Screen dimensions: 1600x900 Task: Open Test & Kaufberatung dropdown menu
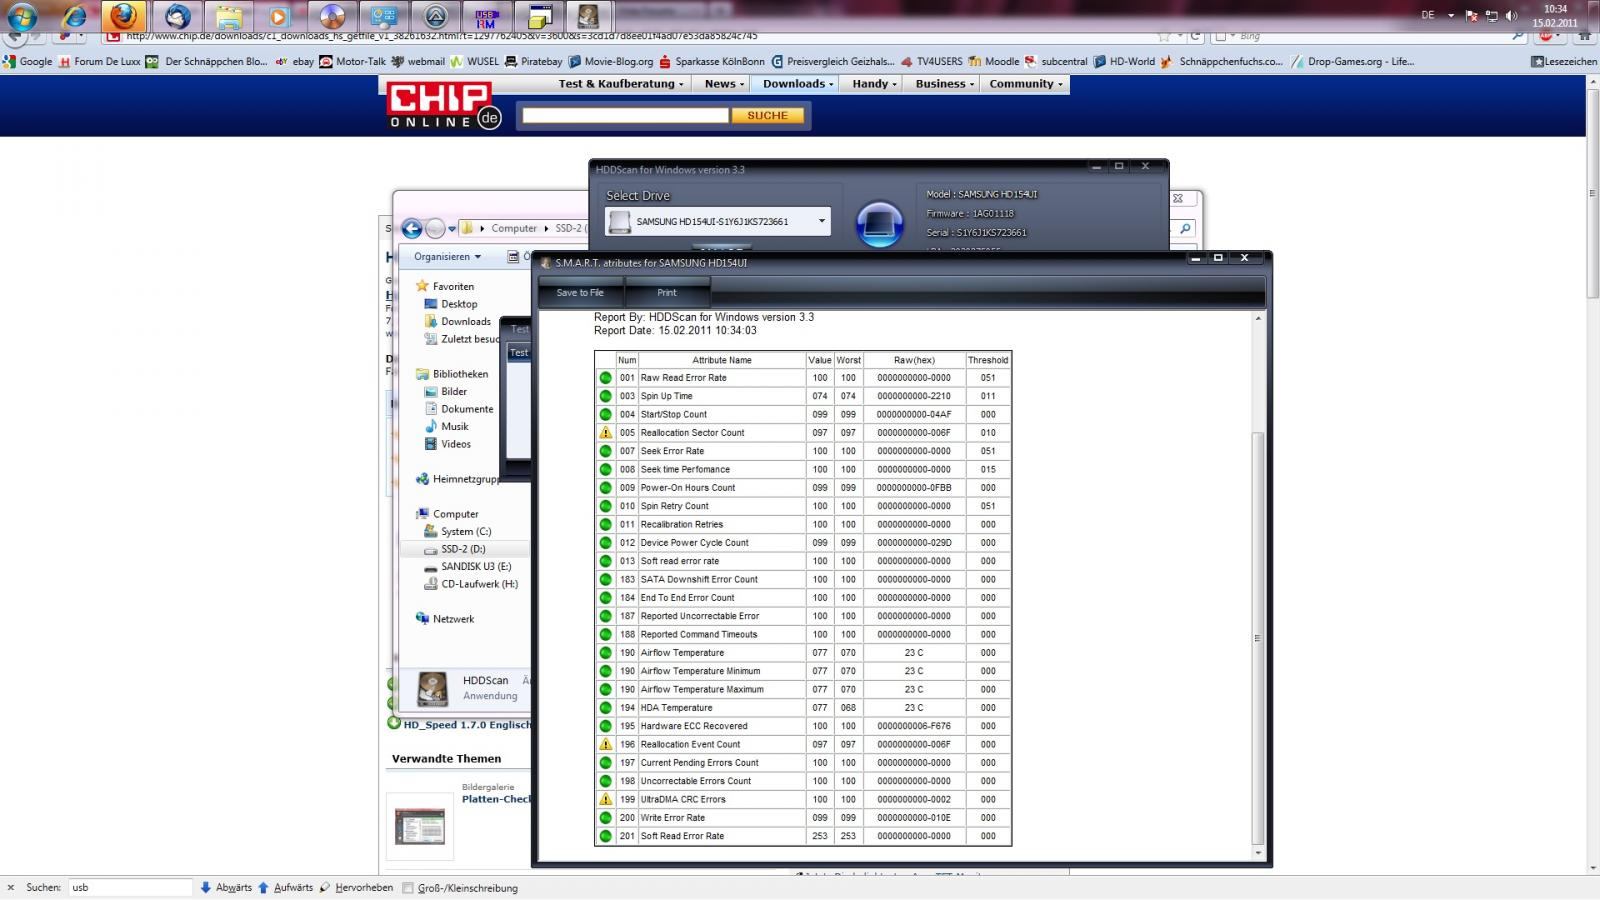(x=621, y=84)
